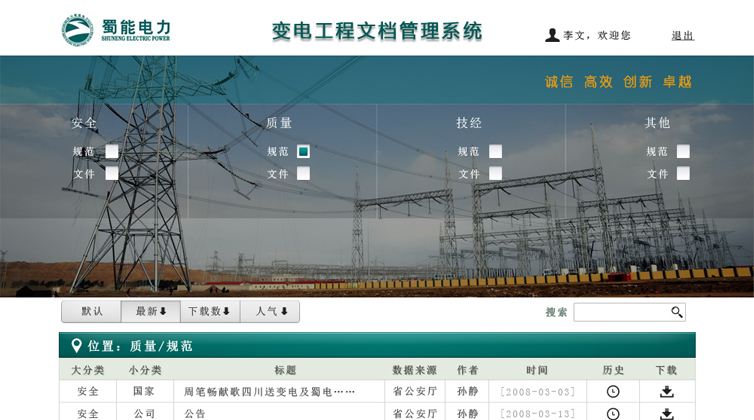Open the title 周笔畅献歌四川送变电及蜀电
This screenshot has width=754, height=420.
pyautogui.click(x=269, y=392)
